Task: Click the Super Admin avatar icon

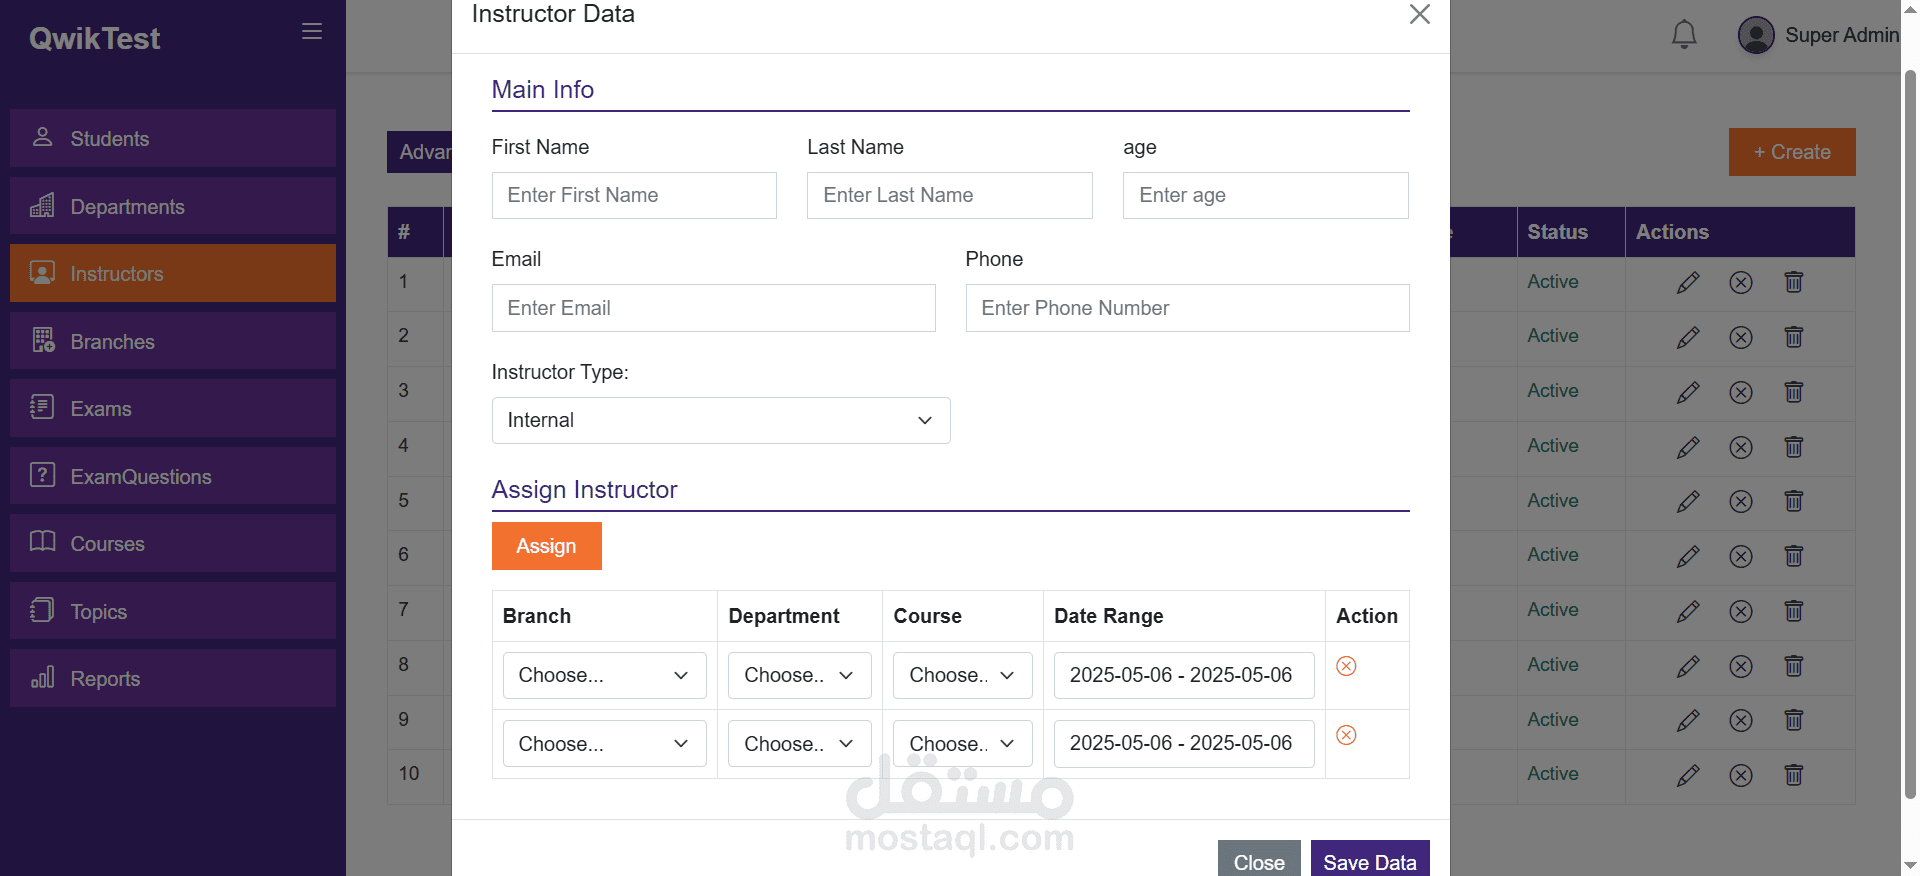Action: [1756, 35]
